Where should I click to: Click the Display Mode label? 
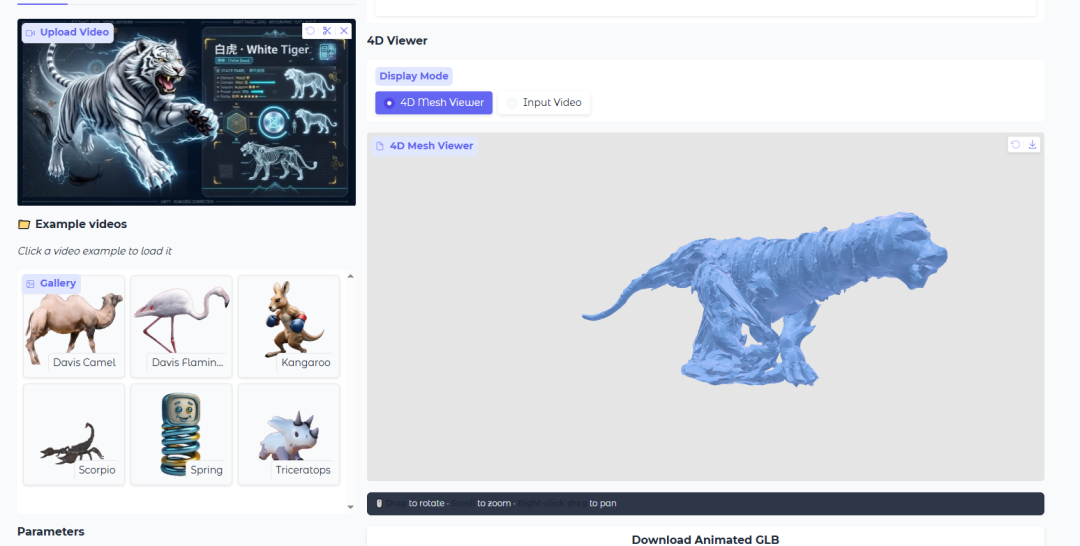coord(414,76)
